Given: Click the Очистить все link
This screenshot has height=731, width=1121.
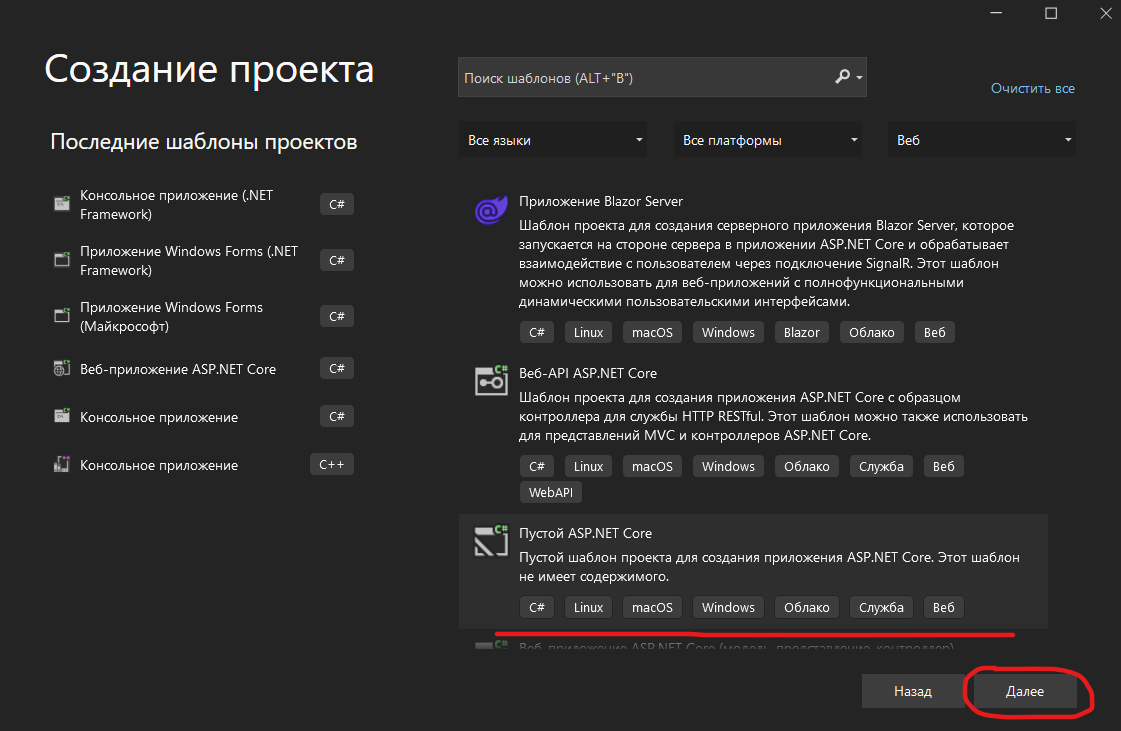Looking at the screenshot, I should 1032,88.
